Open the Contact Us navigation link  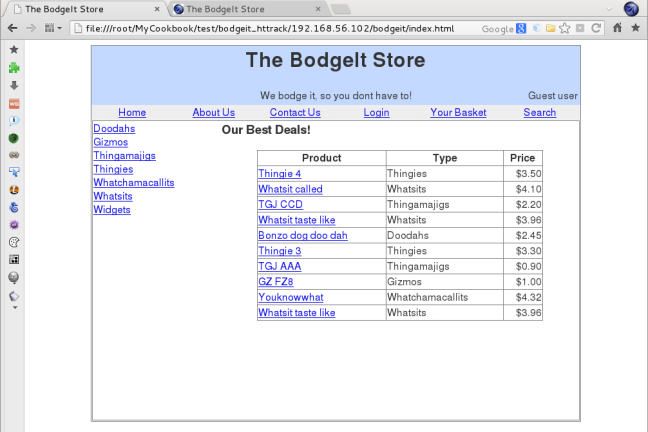point(295,112)
